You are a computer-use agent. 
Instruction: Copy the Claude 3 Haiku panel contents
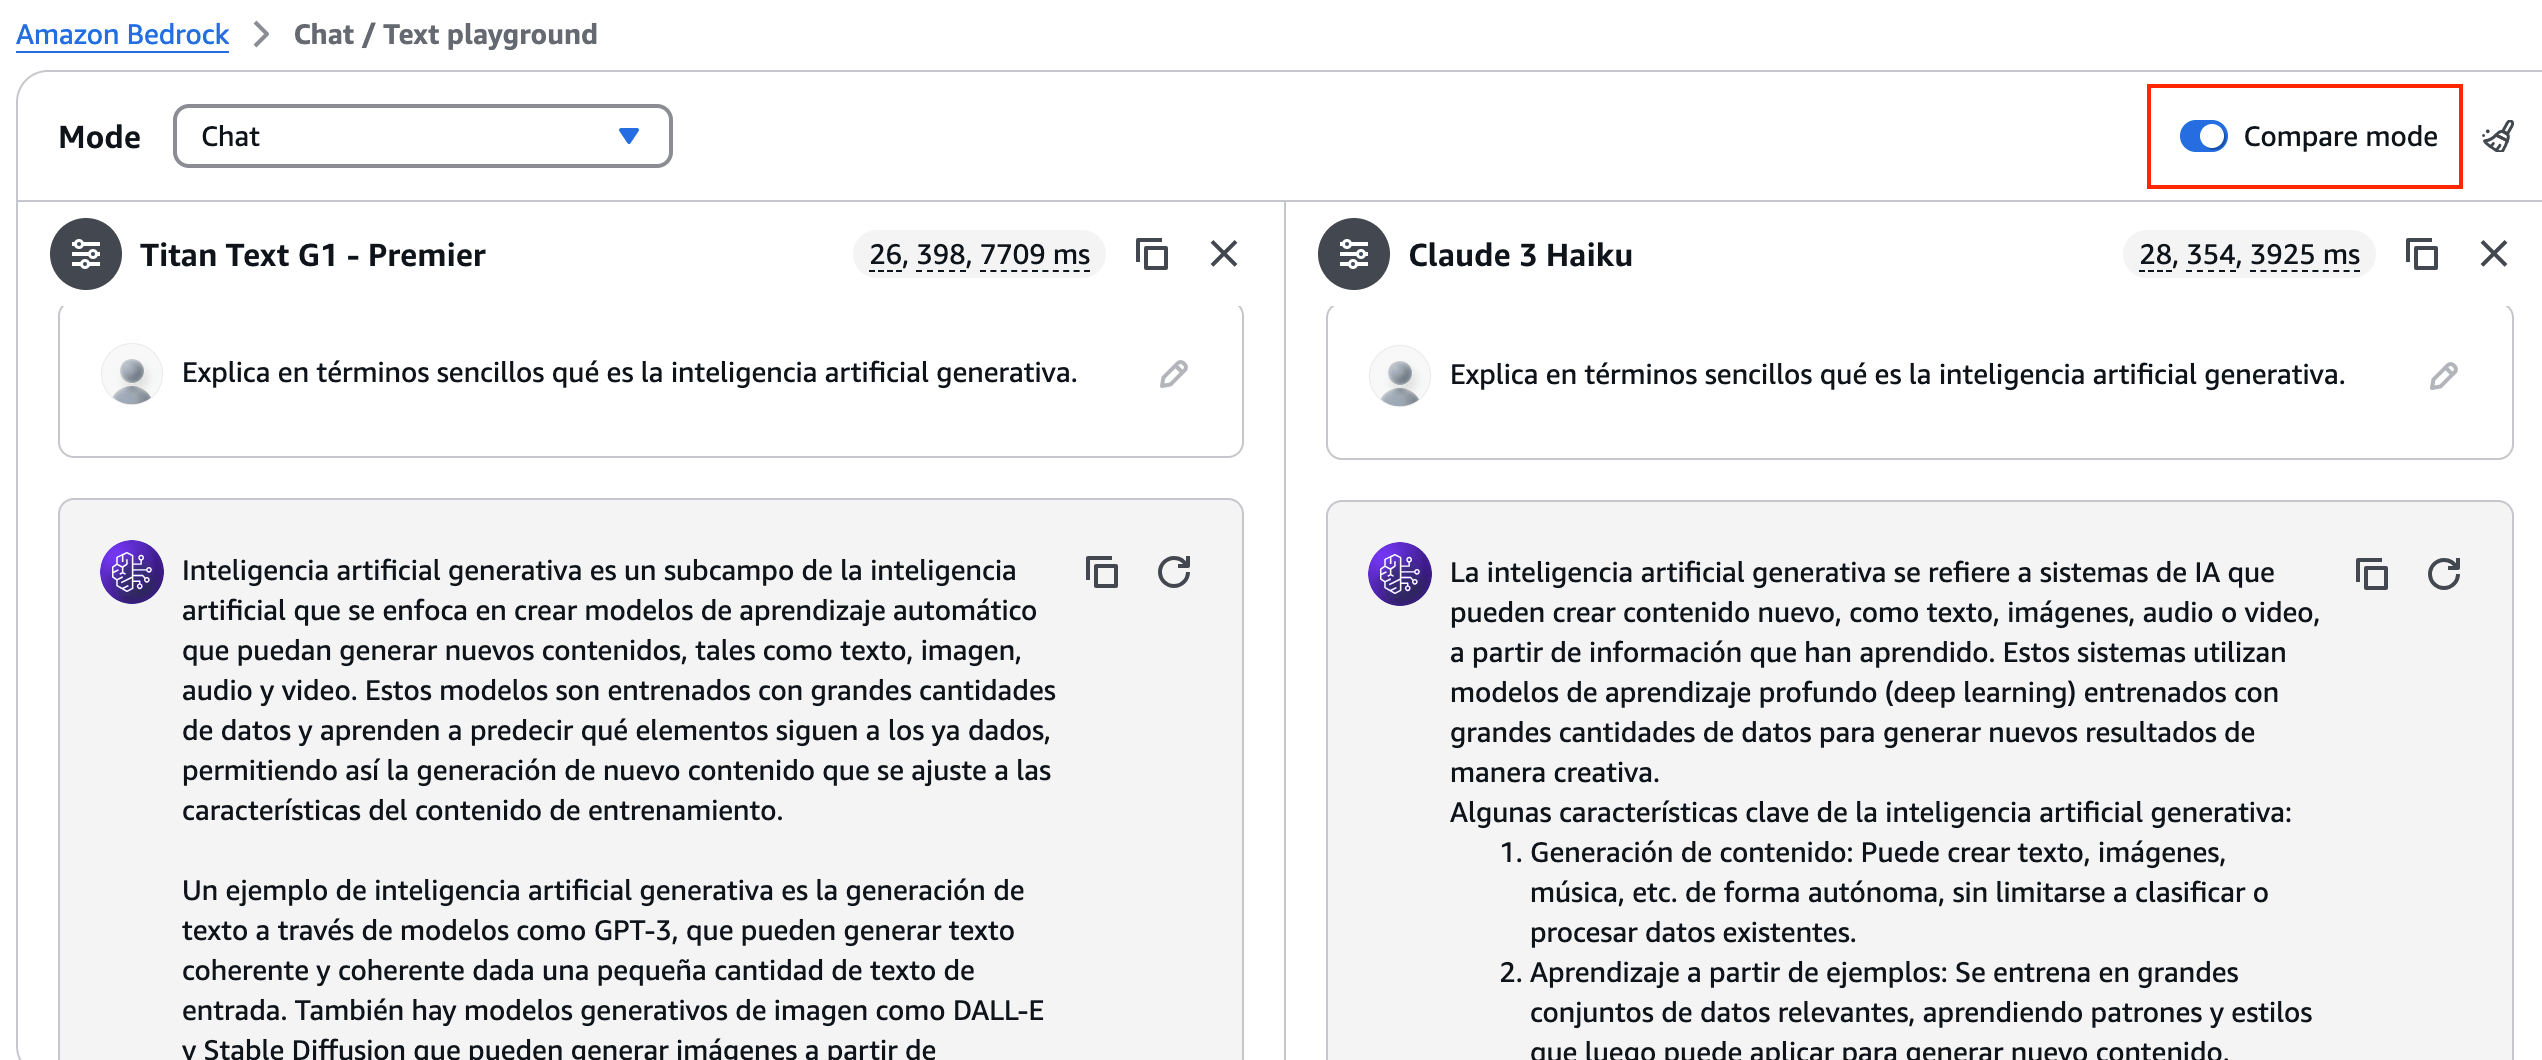click(x=2422, y=254)
